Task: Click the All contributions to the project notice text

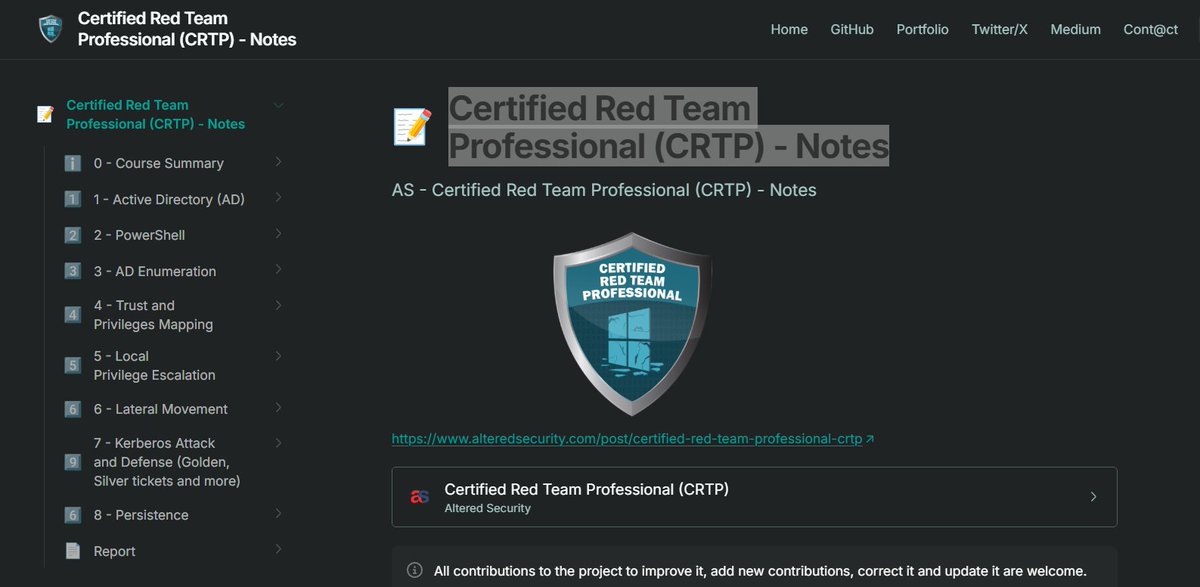Action: (x=760, y=571)
